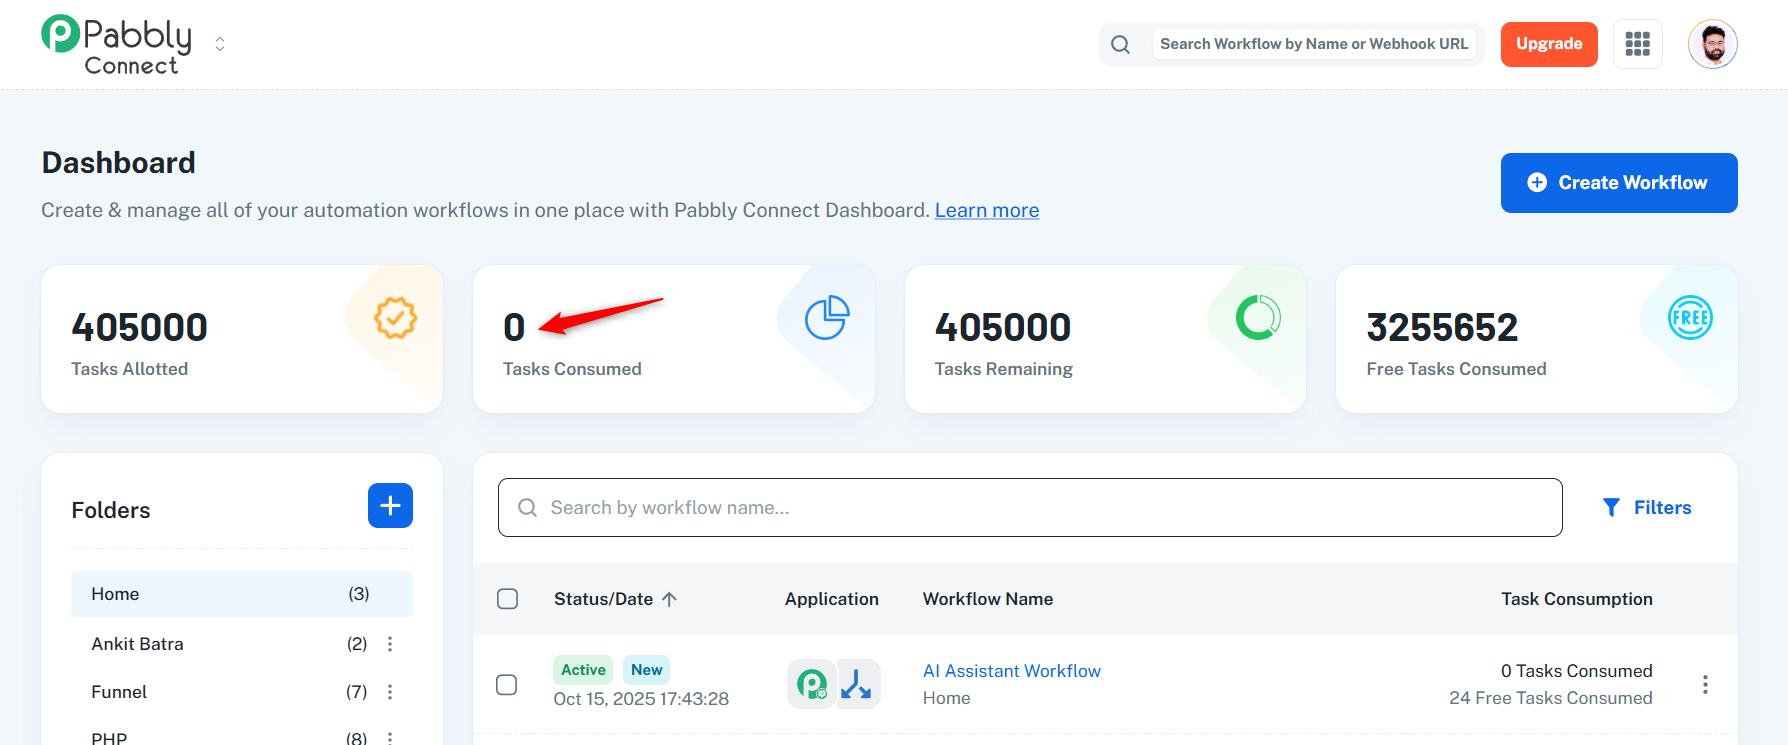
Task: Click the Free Tasks Consumed FREE icon
Action: click(1690, 318)
